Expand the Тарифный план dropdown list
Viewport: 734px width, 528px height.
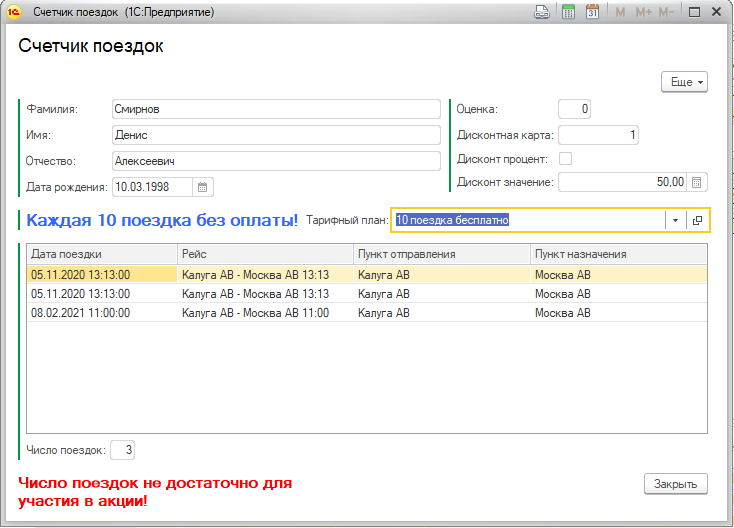tap(675, 220)
